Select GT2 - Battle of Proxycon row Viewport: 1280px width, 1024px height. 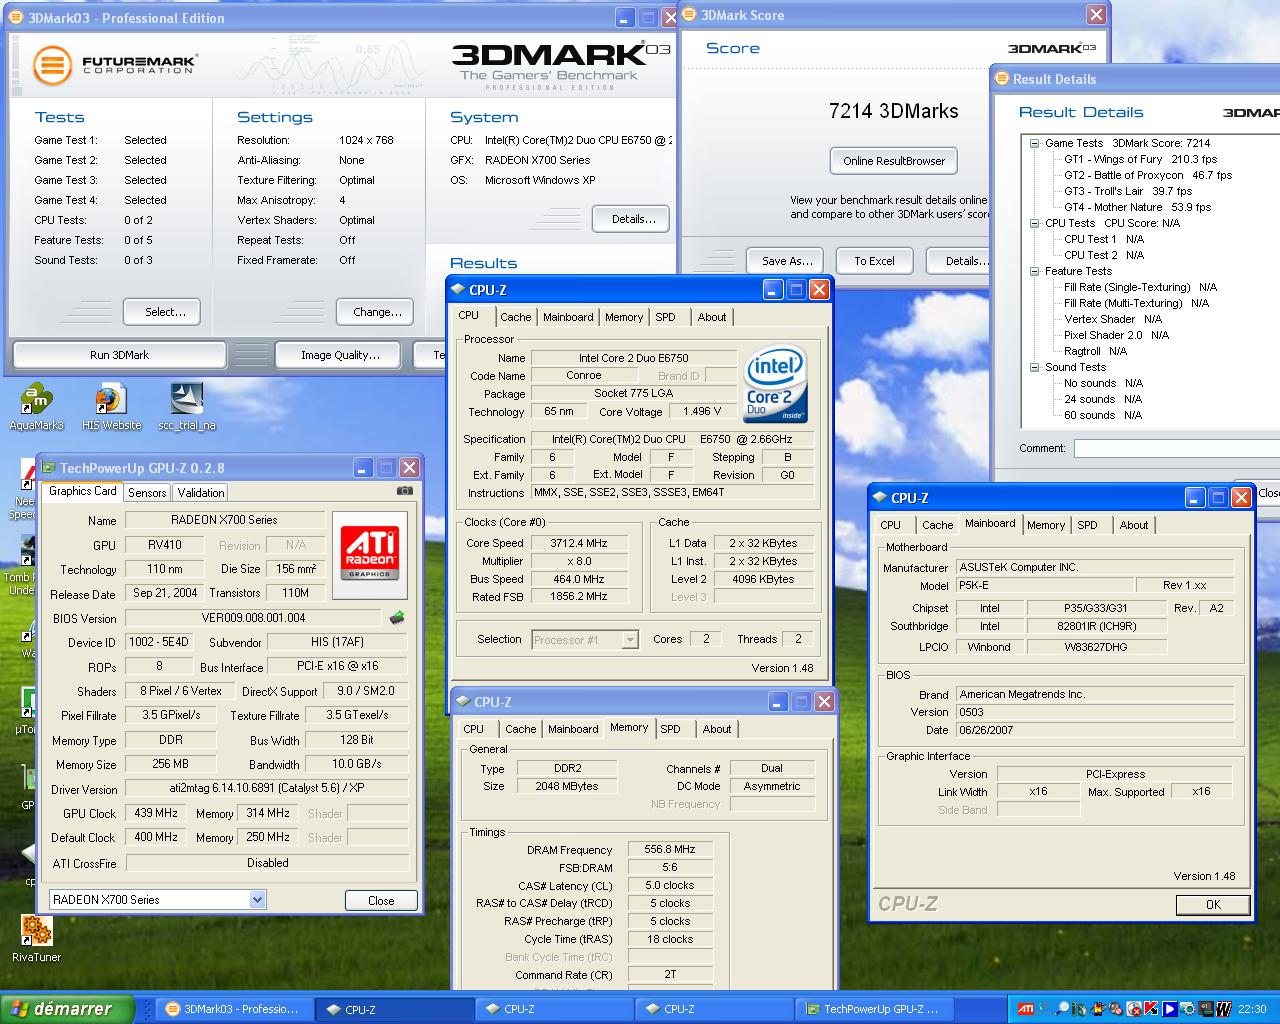(x=1148, y=175)
